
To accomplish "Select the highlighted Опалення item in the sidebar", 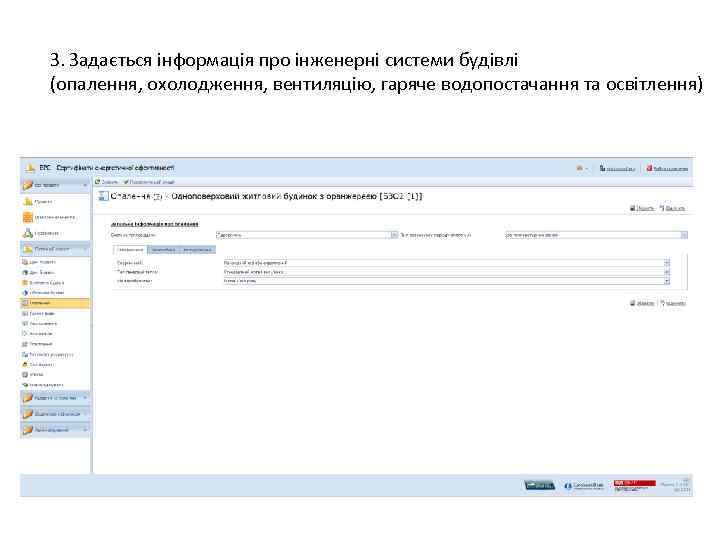I will pos(55,303).
